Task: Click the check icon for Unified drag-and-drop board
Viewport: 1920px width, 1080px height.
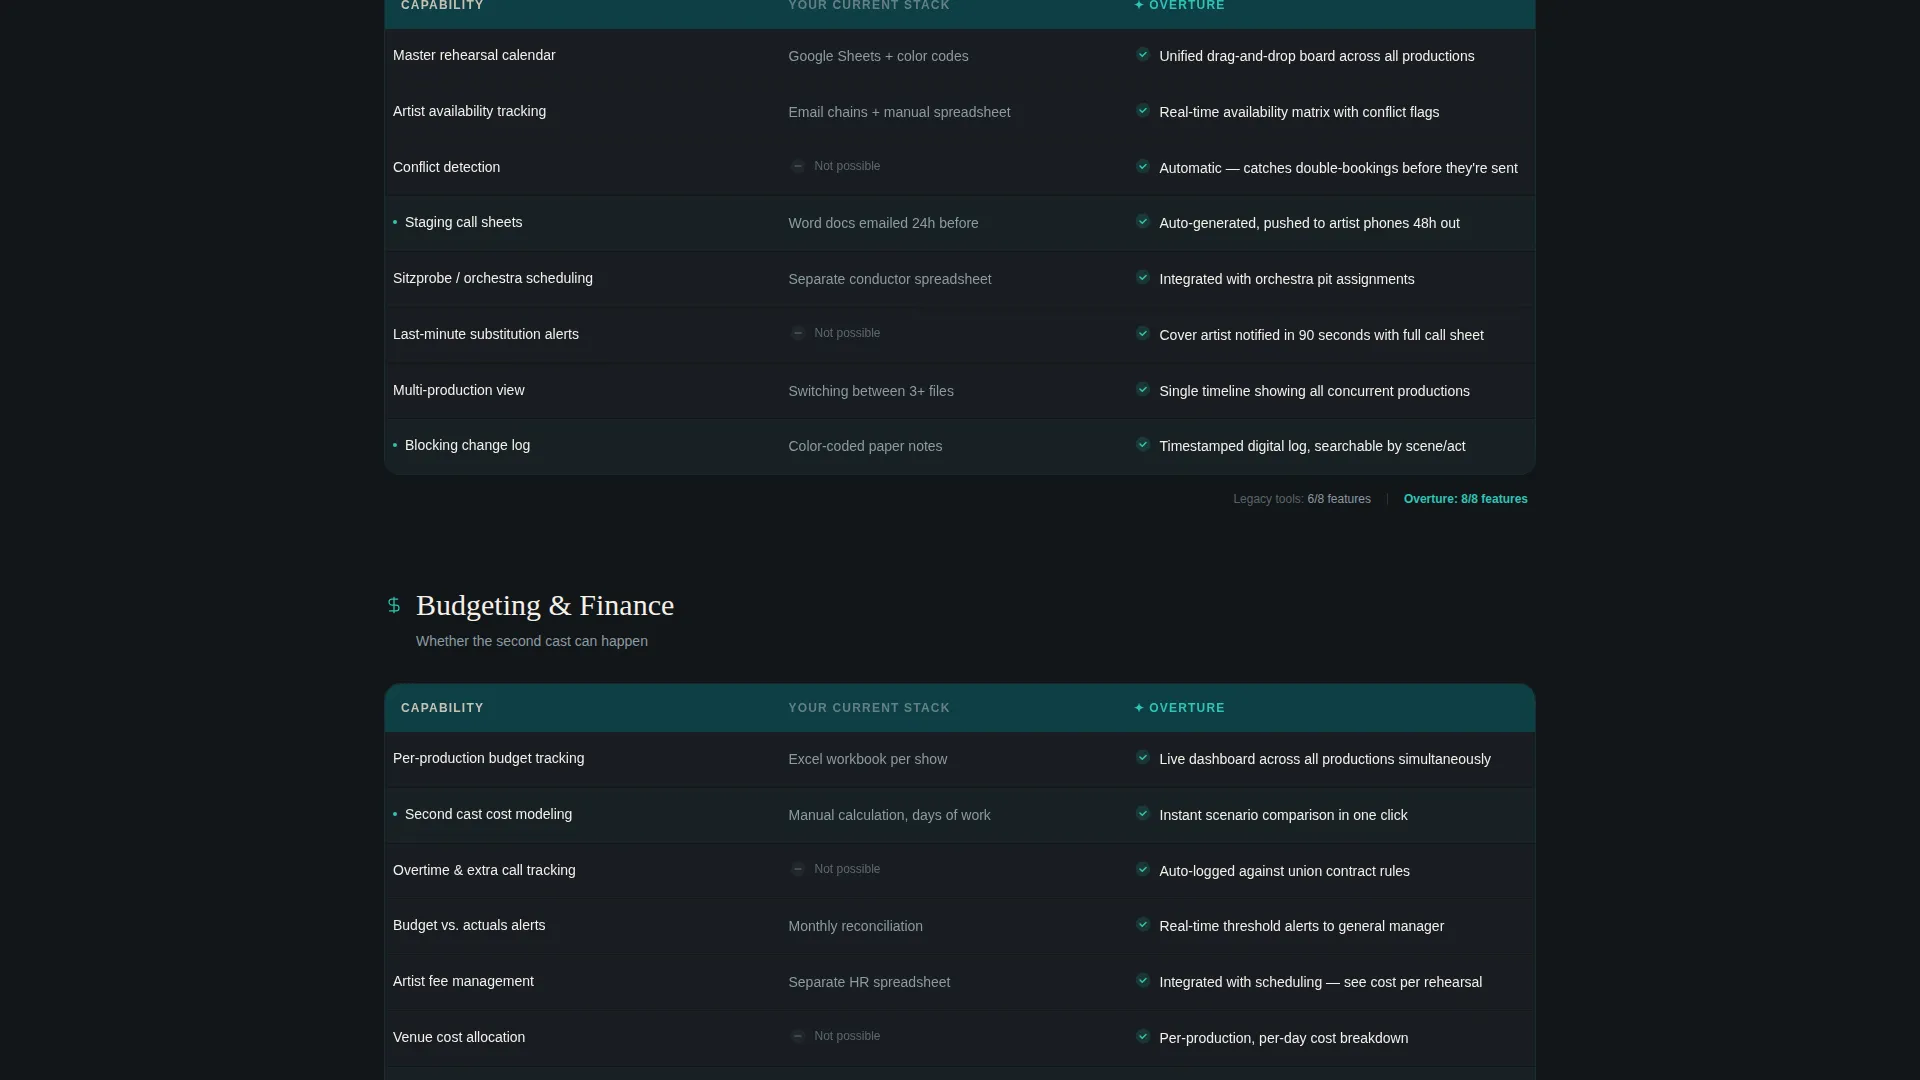Action: tap(1142, 55)
